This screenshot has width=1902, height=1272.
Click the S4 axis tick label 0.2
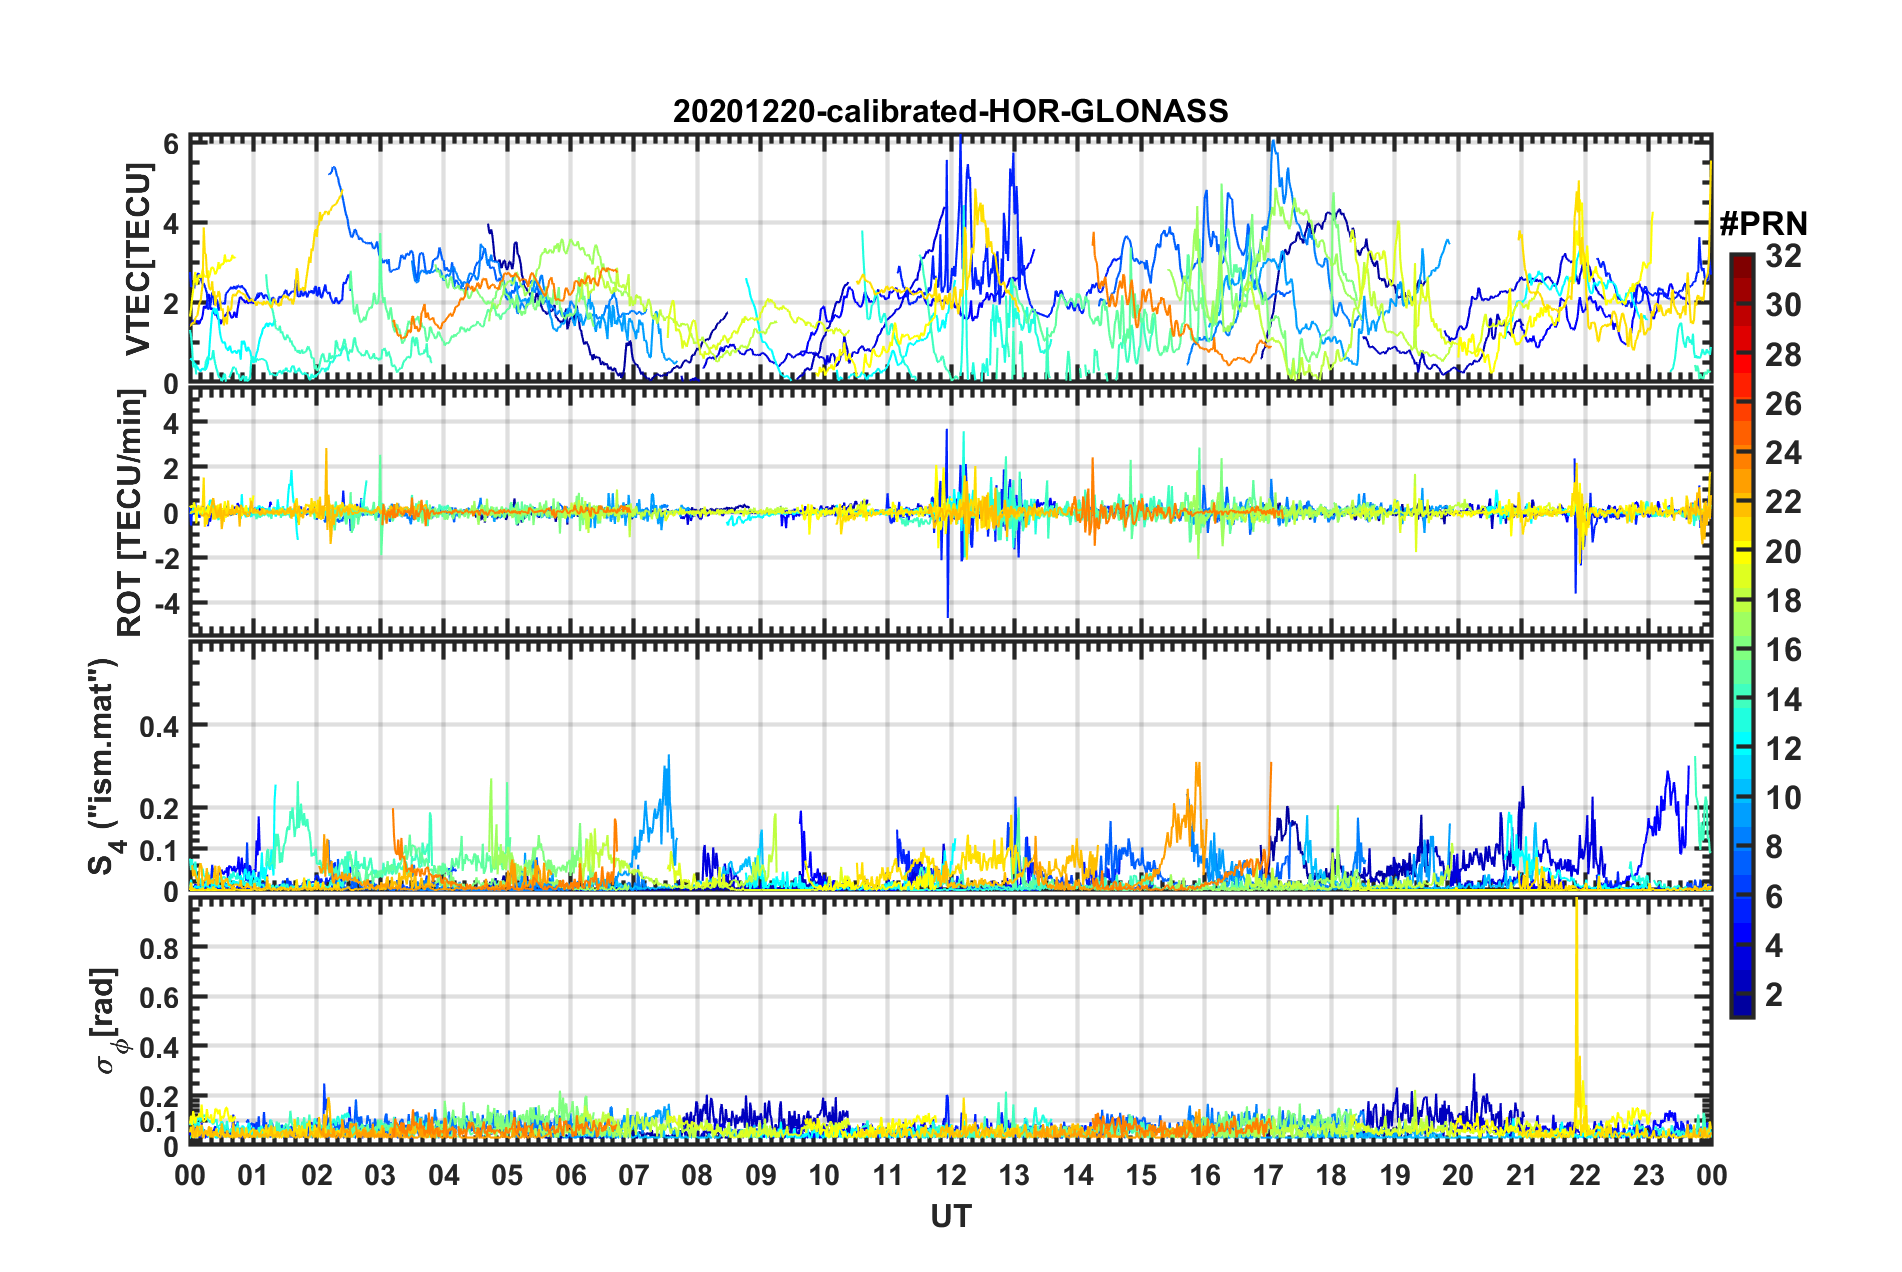click(x=160, y=809)
